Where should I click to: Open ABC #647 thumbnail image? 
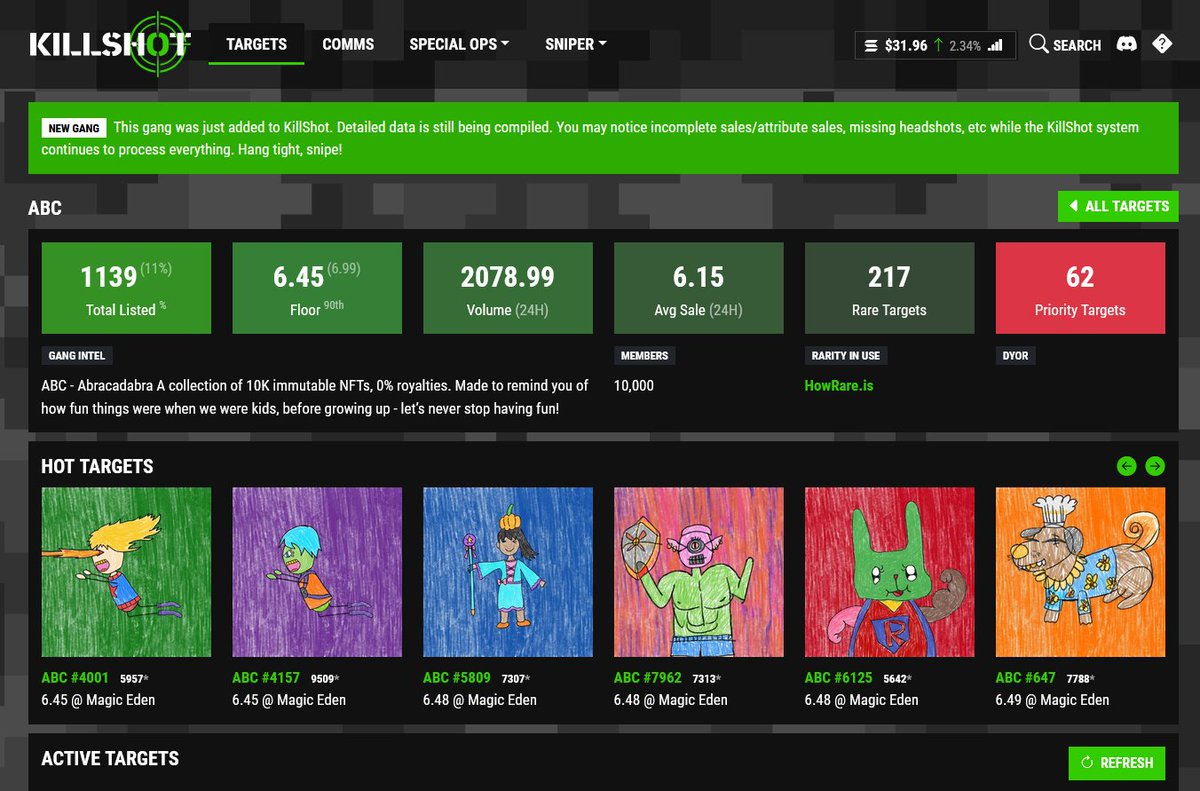point(1080,572)
